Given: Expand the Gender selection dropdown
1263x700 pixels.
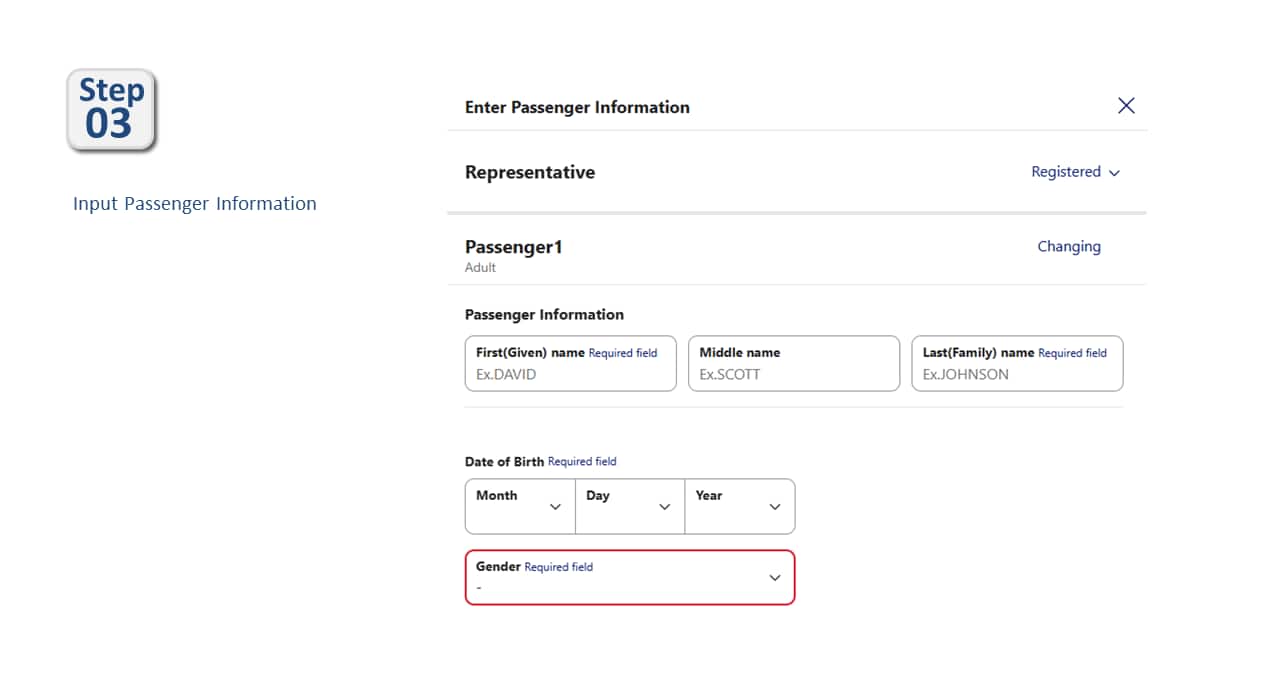Looking at the screenshot, I should coord(629,577).
